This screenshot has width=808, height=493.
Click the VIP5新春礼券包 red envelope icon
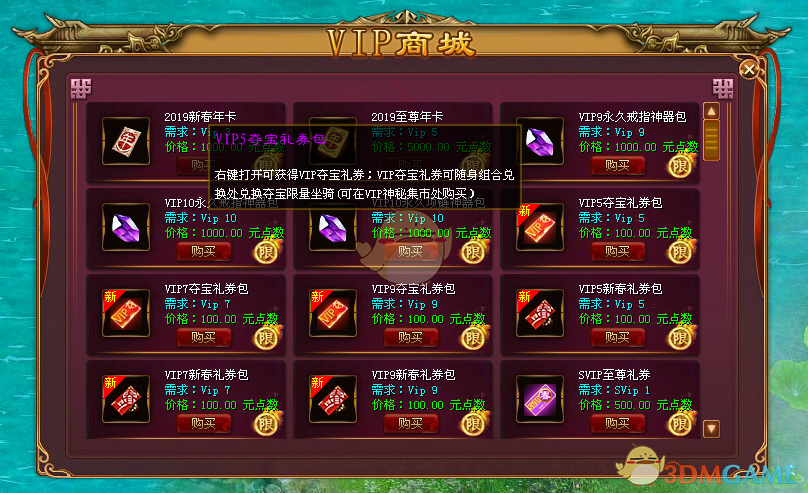[x=540, y=313]
